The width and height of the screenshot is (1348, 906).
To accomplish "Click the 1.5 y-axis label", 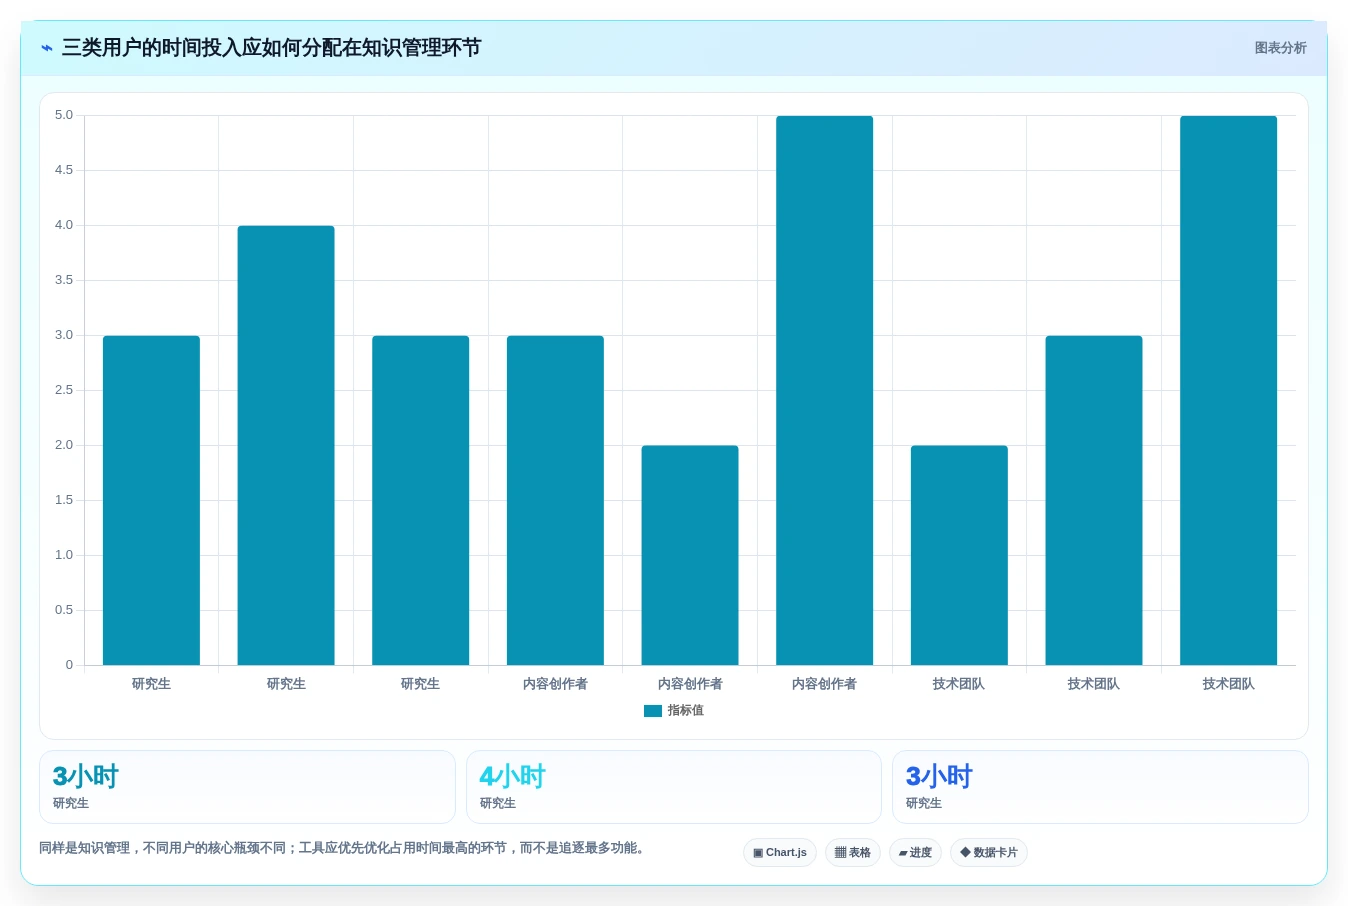I will [64, 500].
